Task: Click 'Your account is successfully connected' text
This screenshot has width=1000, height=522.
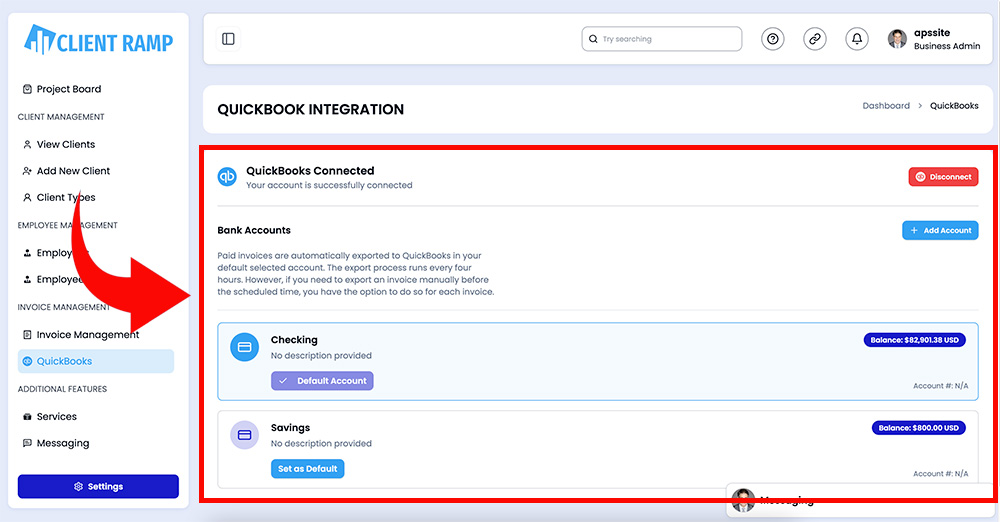Action: click(329, 185)
